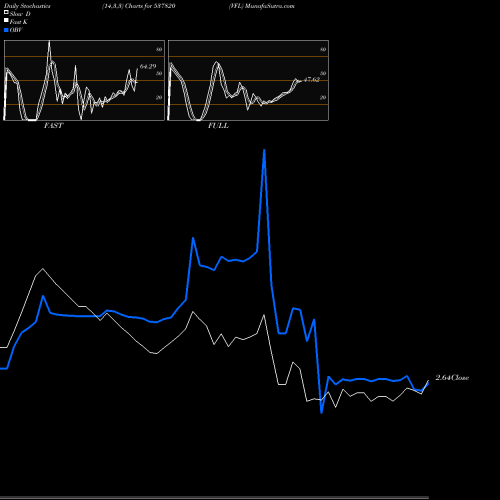Click the tallest blue OBV peak
This screenshot has height=500, width=500.
coord(264,151)
